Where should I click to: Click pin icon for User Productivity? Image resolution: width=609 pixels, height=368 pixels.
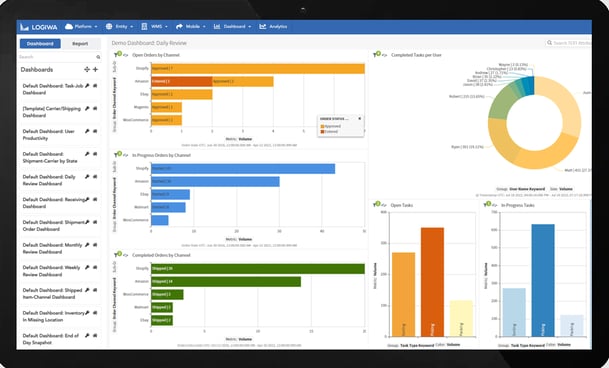pos(87,131)
